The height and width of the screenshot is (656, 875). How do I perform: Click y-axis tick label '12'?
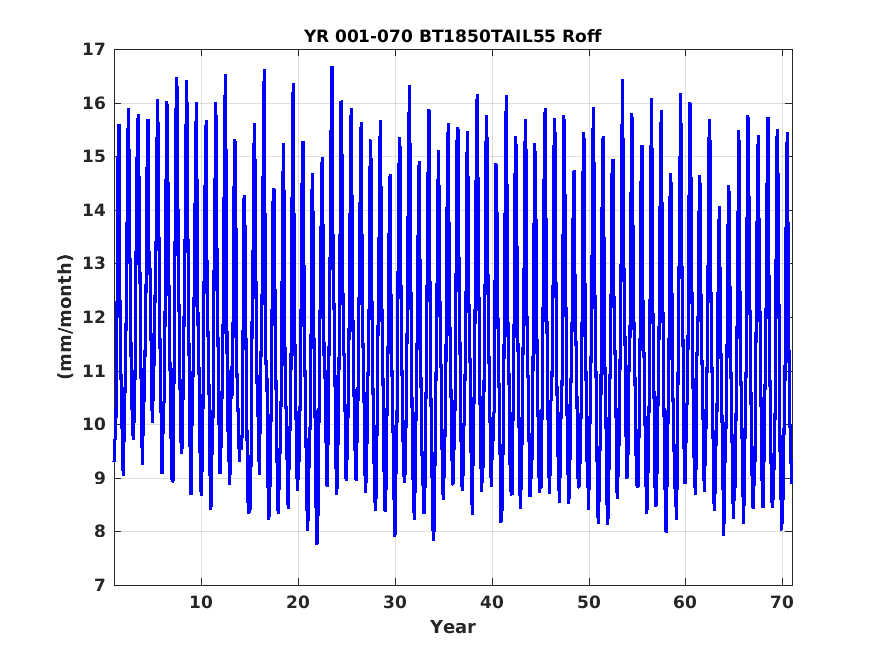[94, 317]
